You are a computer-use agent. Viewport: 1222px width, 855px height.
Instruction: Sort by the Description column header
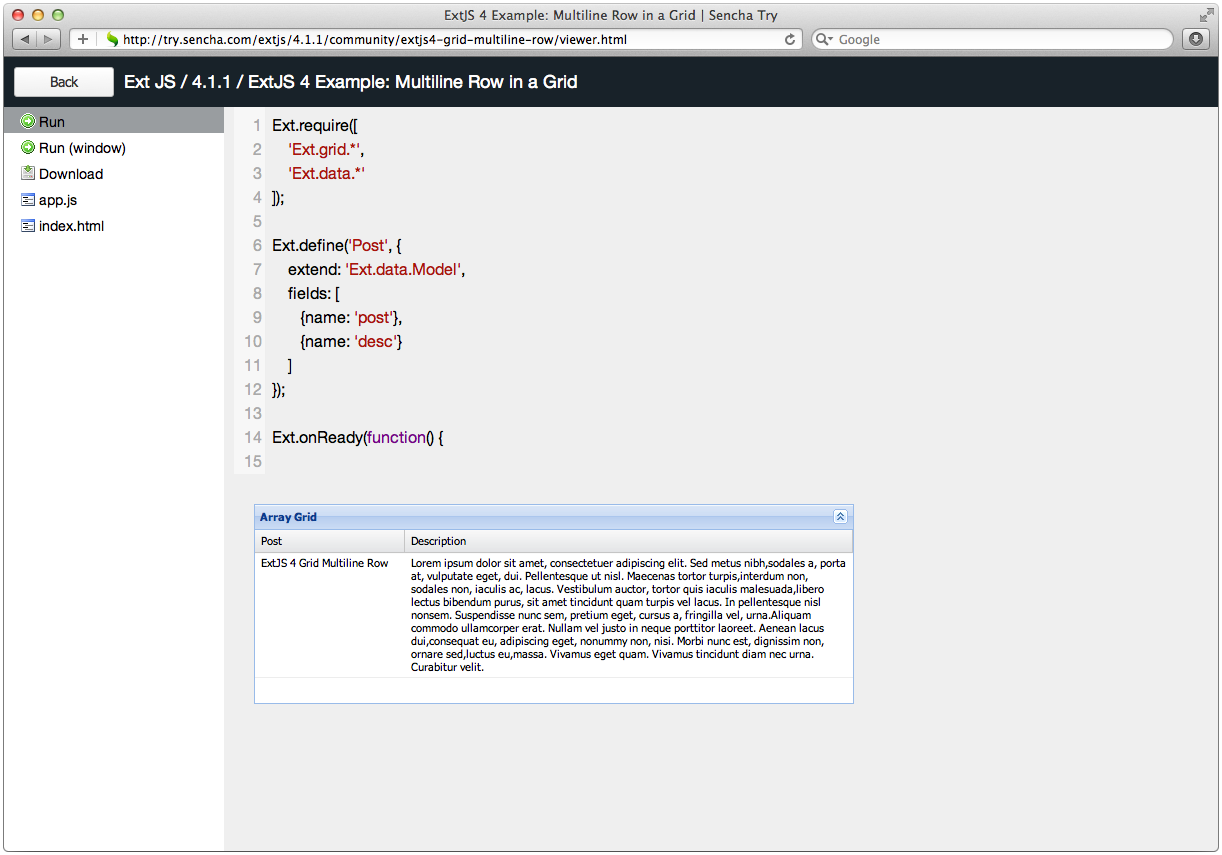[x=629, y=541]
